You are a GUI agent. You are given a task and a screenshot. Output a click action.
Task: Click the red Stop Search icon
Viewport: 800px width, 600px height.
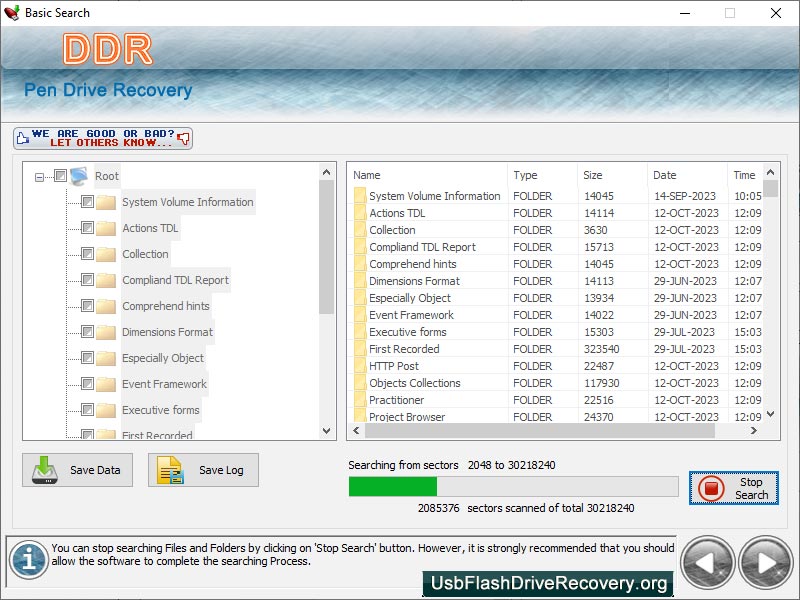711,488
